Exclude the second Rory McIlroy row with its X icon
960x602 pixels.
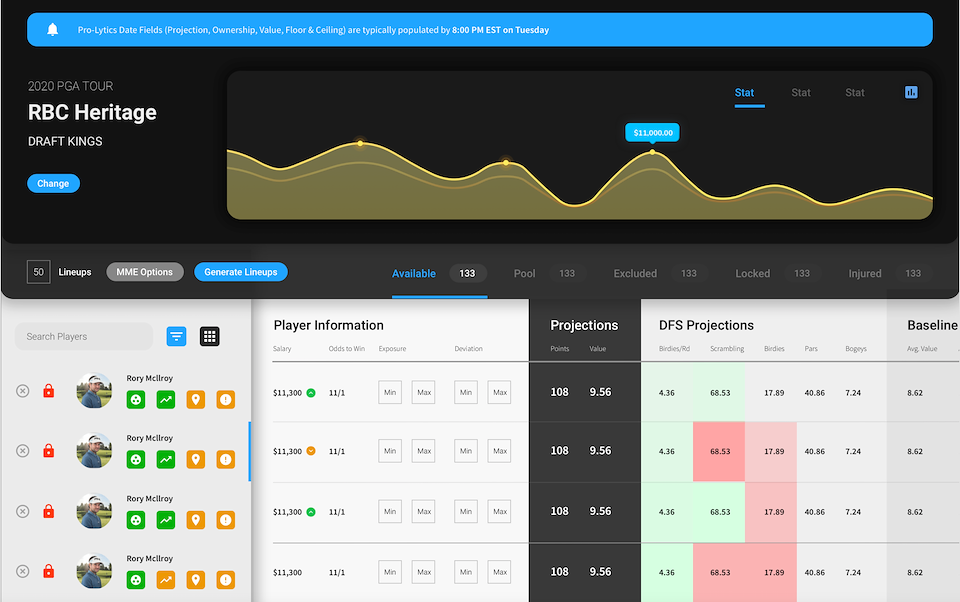[23, 451]
